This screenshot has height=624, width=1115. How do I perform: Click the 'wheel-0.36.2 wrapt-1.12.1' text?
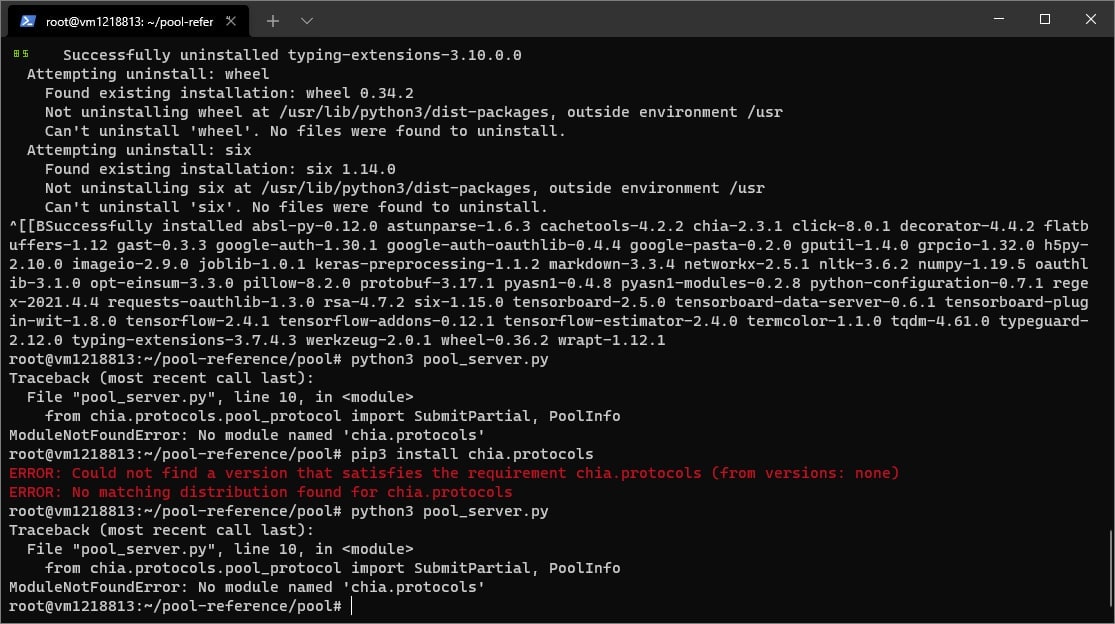pyautogui.click(x=553, y=340)
